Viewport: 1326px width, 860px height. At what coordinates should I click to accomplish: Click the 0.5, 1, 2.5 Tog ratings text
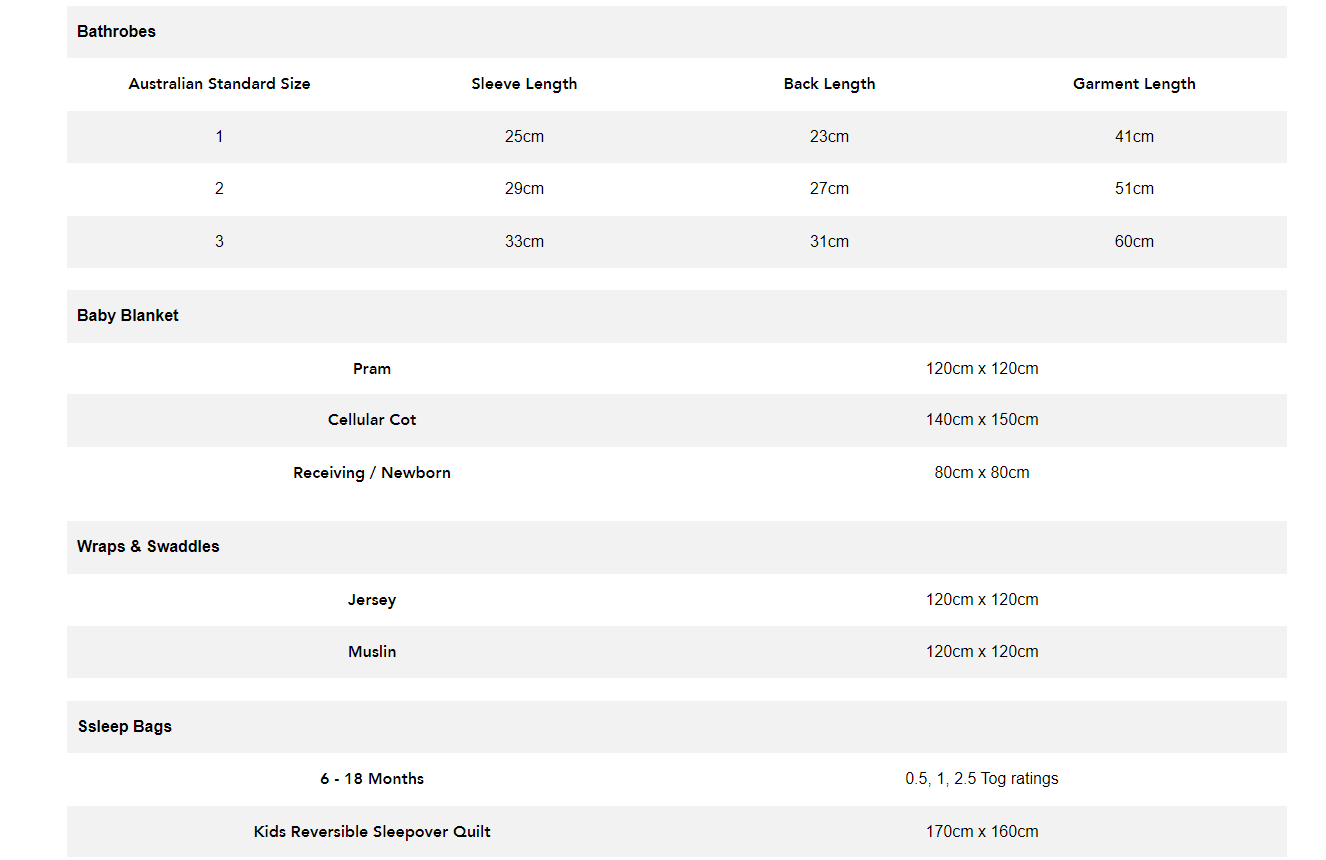(x=982, y=779)
